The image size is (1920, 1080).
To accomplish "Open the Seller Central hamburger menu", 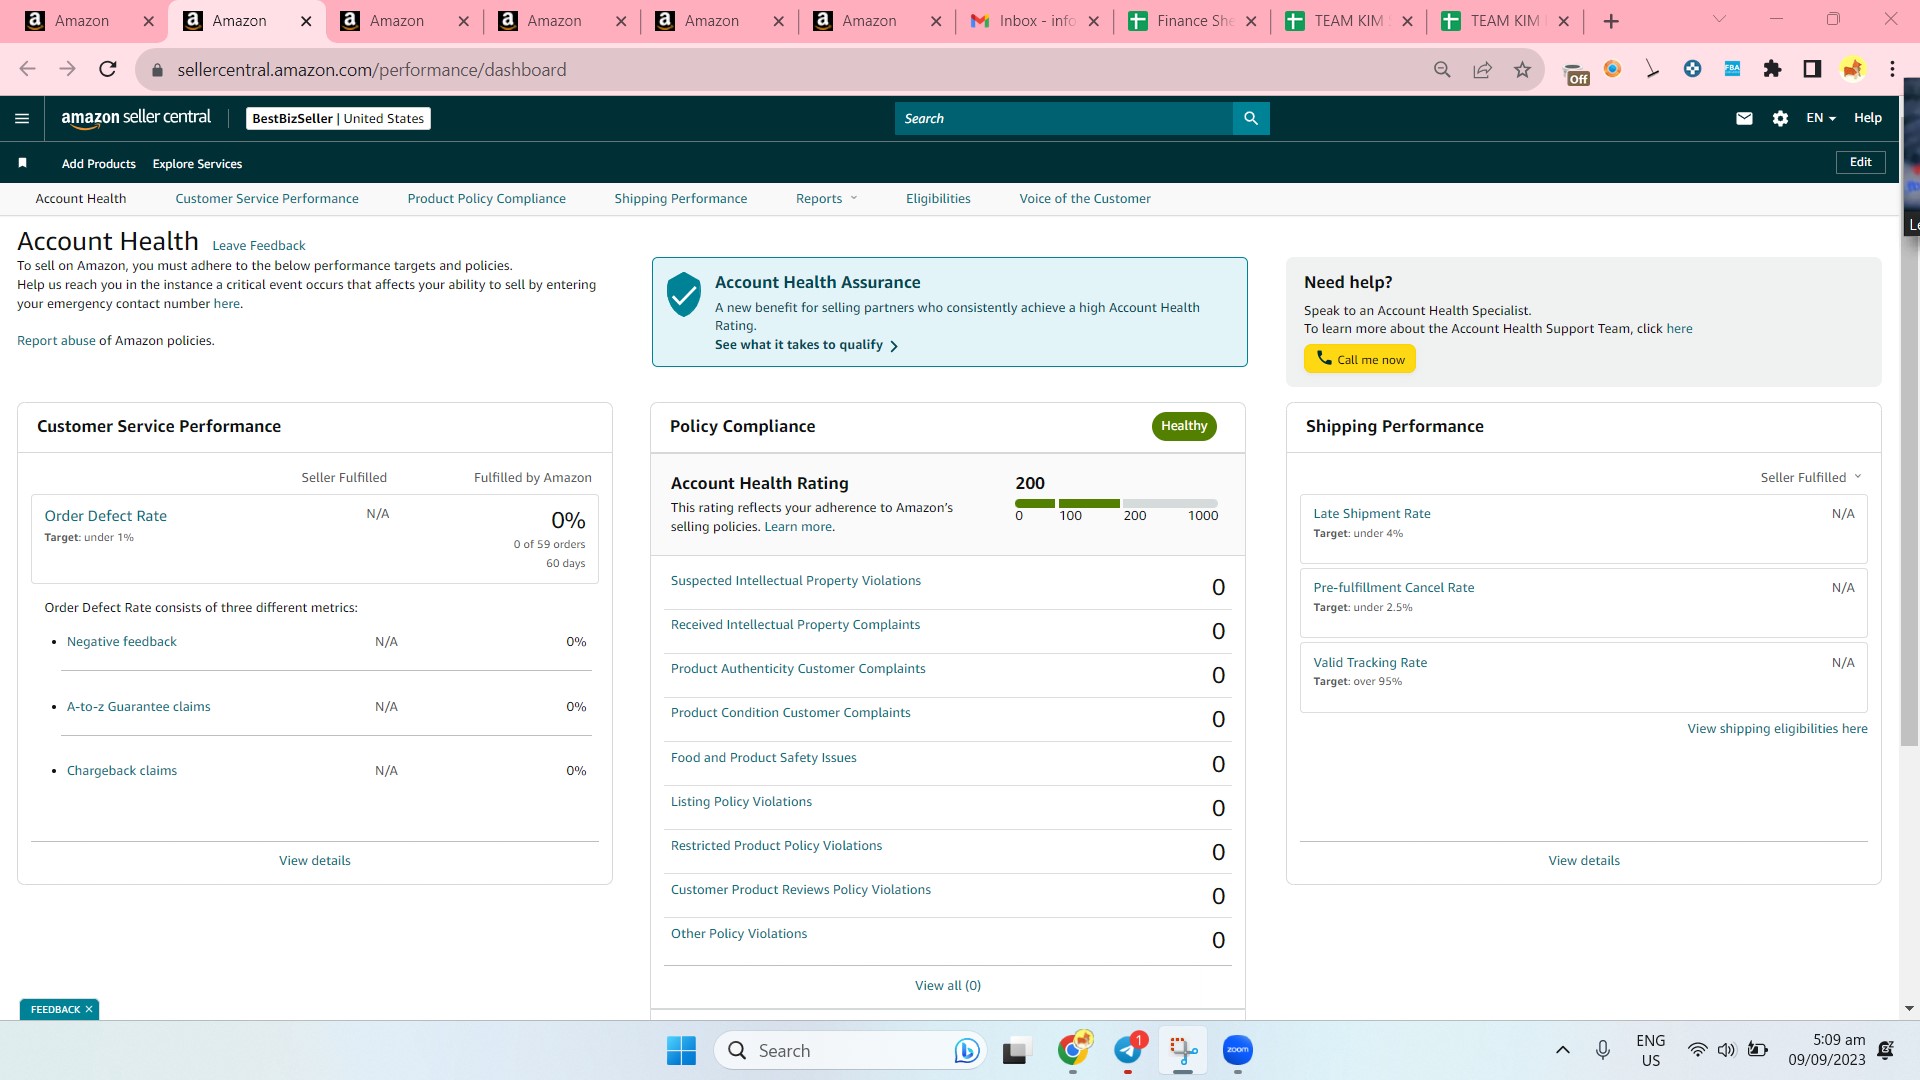I will [x=22, y=118].
